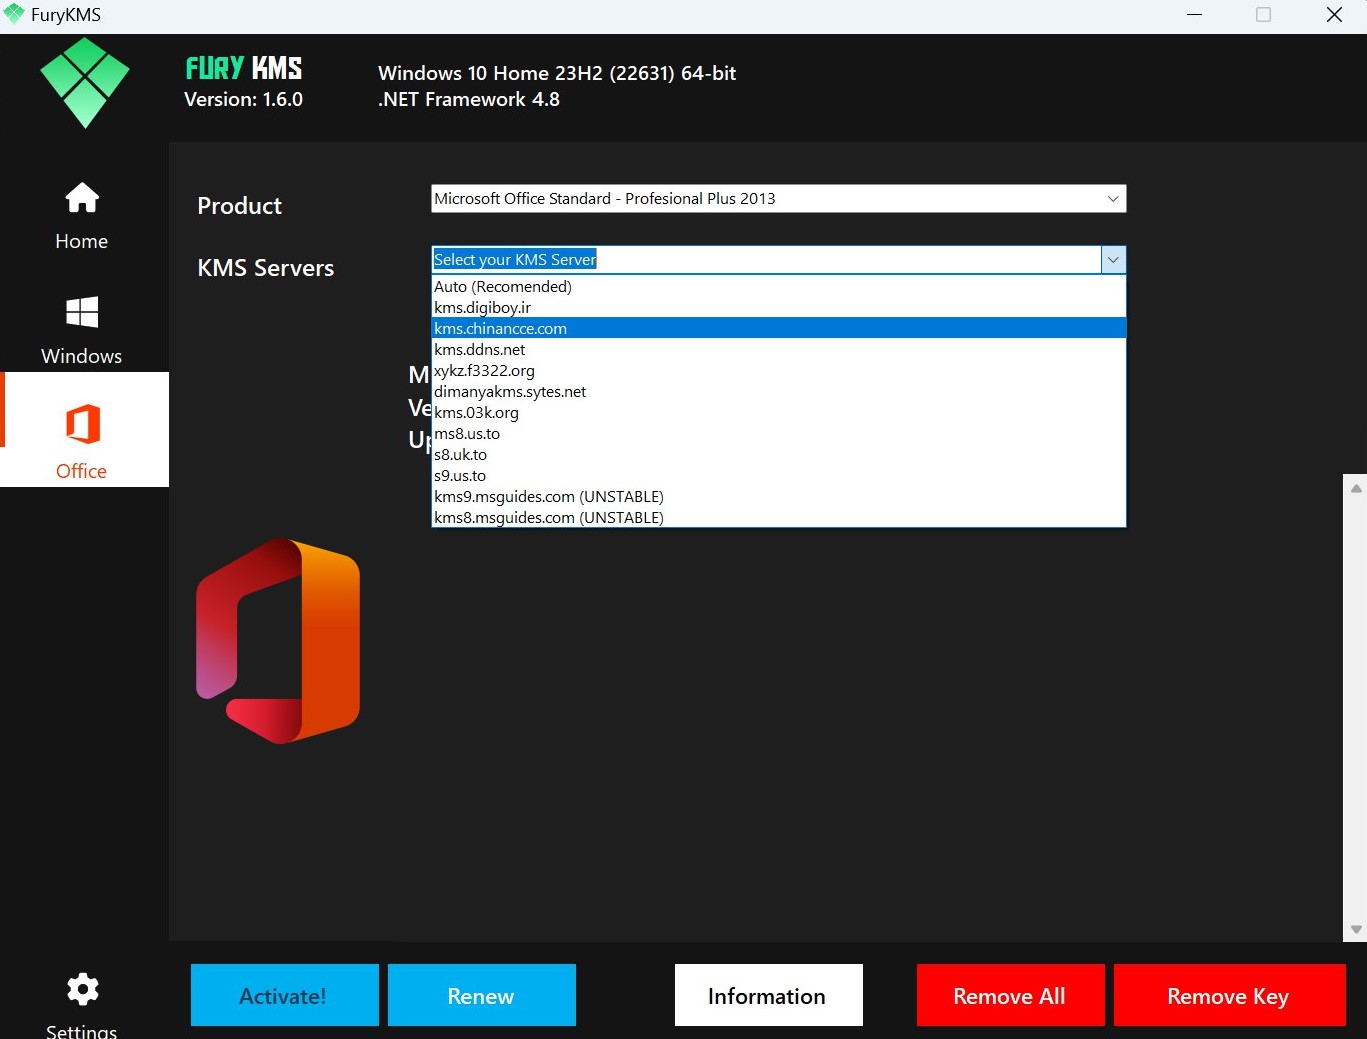The image size is (1367, 1039).
Task: Select kms8.msguides.com (UNSTABLE) entry
Action: (x=779, y=517)
